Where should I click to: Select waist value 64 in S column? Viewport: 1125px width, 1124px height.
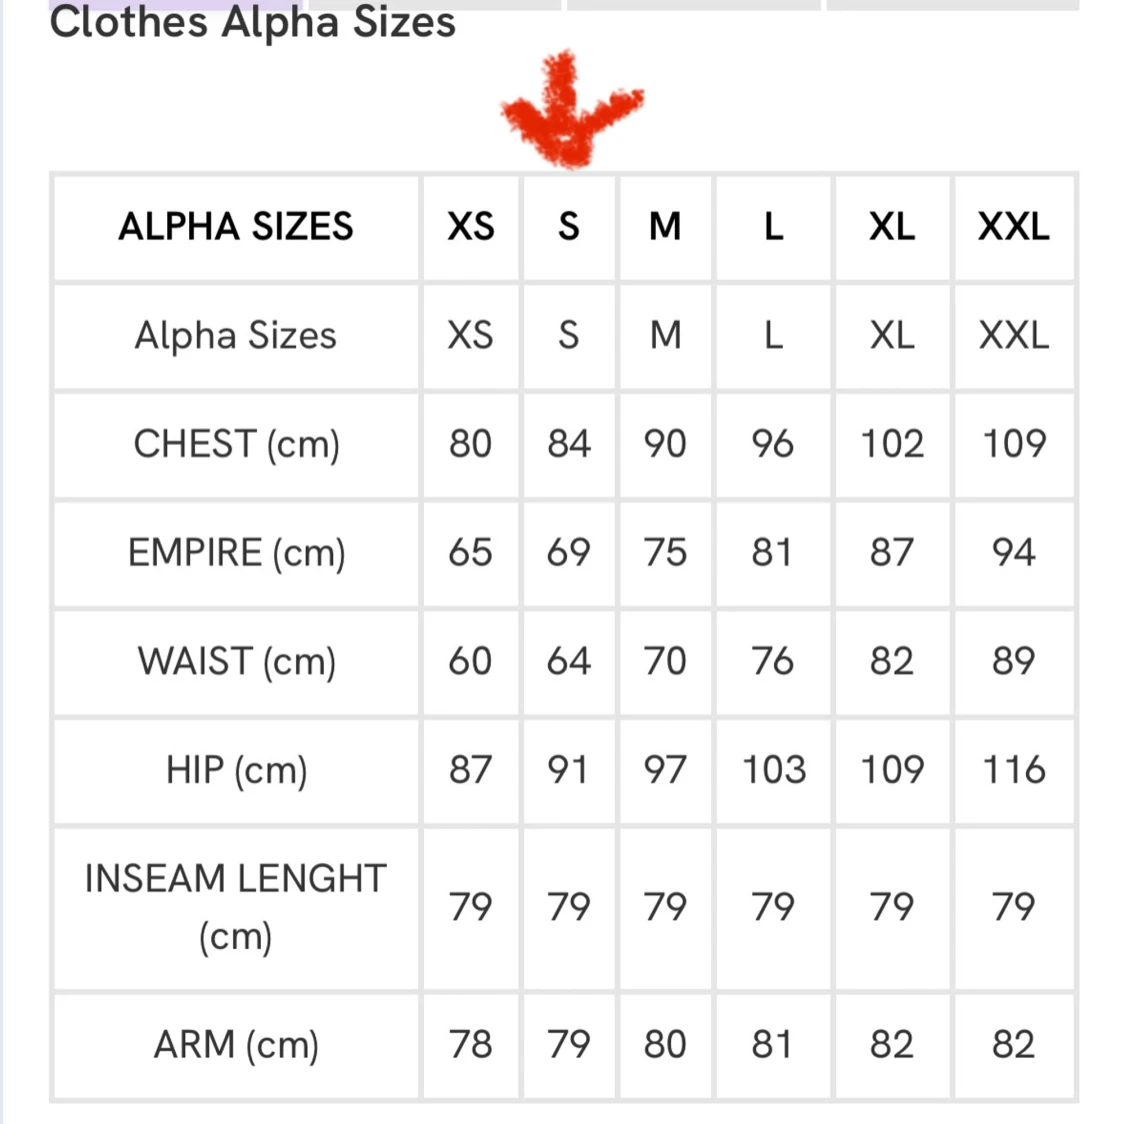568,662
